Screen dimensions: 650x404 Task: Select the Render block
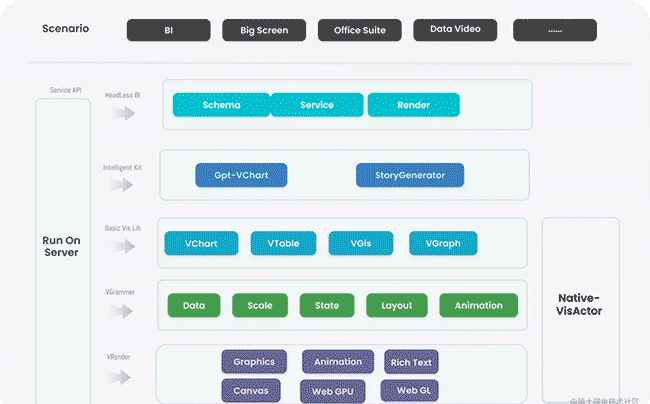414,105
